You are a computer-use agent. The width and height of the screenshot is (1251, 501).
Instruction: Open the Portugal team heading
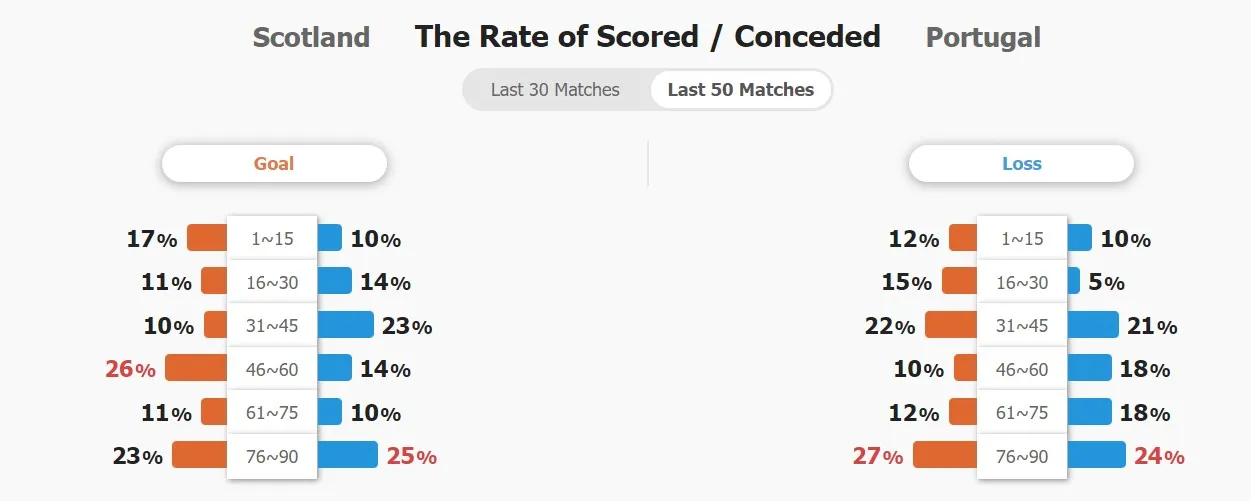[983, 38]
